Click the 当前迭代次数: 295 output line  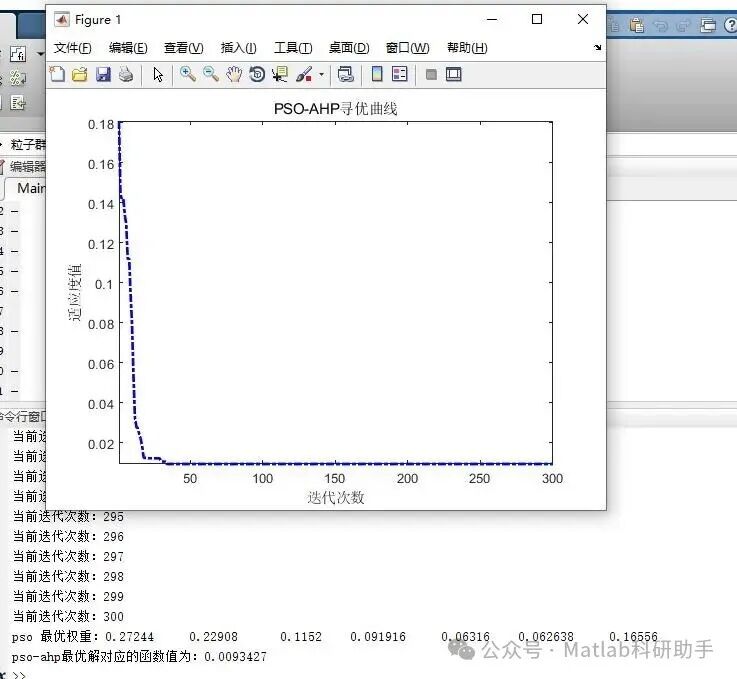pos(68,516)
